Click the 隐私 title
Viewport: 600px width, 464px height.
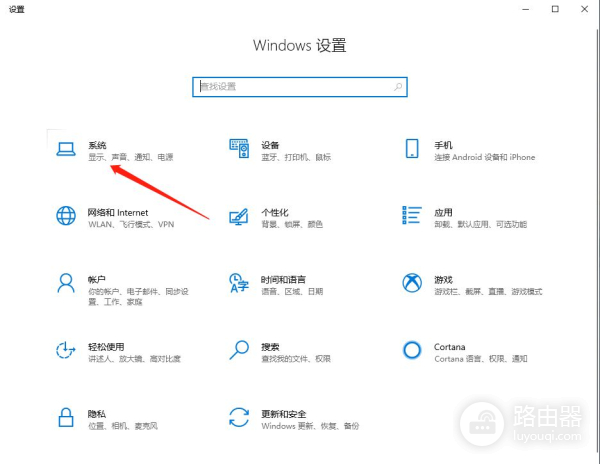96,414
